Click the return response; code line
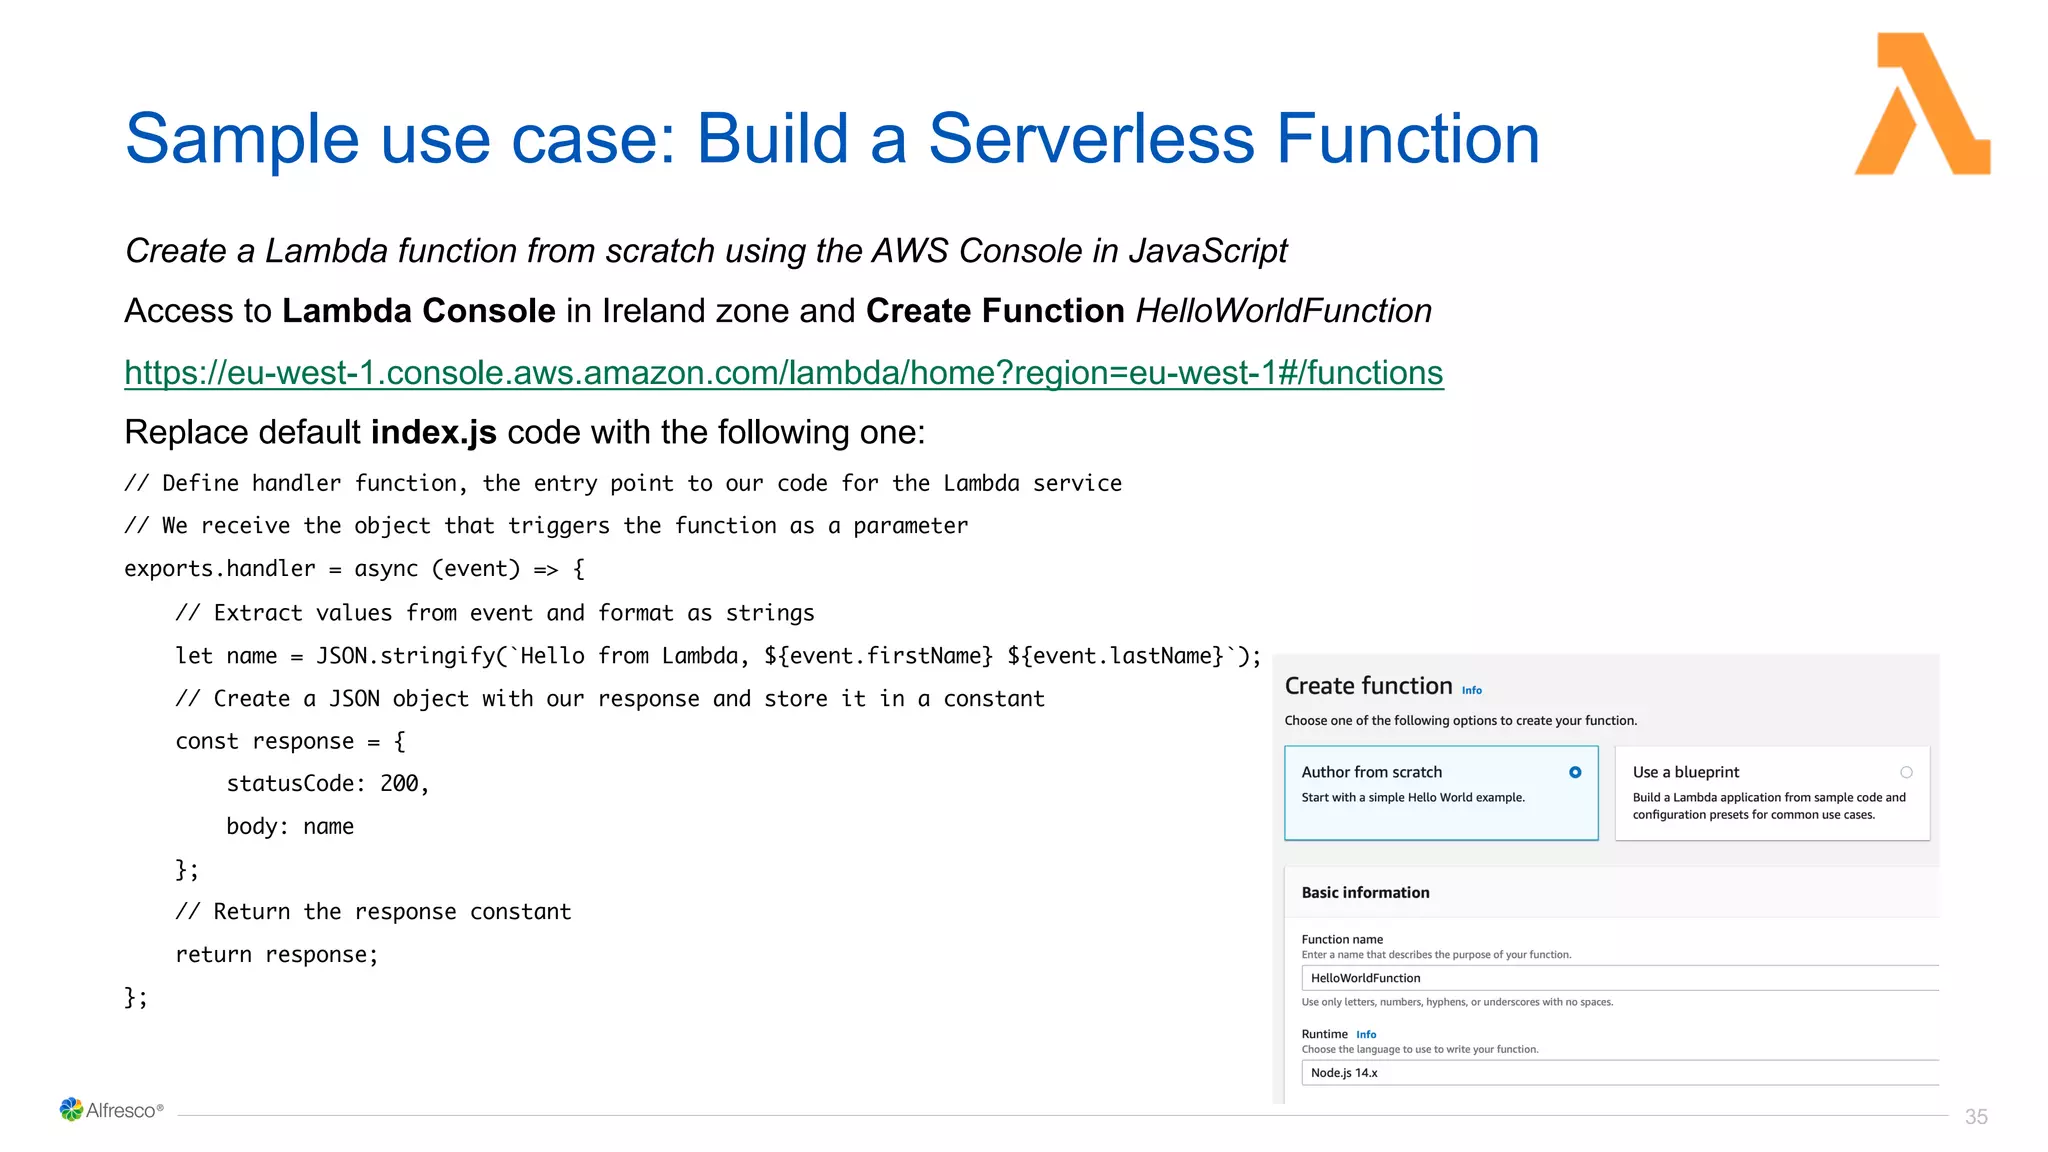 pos(276,955)
